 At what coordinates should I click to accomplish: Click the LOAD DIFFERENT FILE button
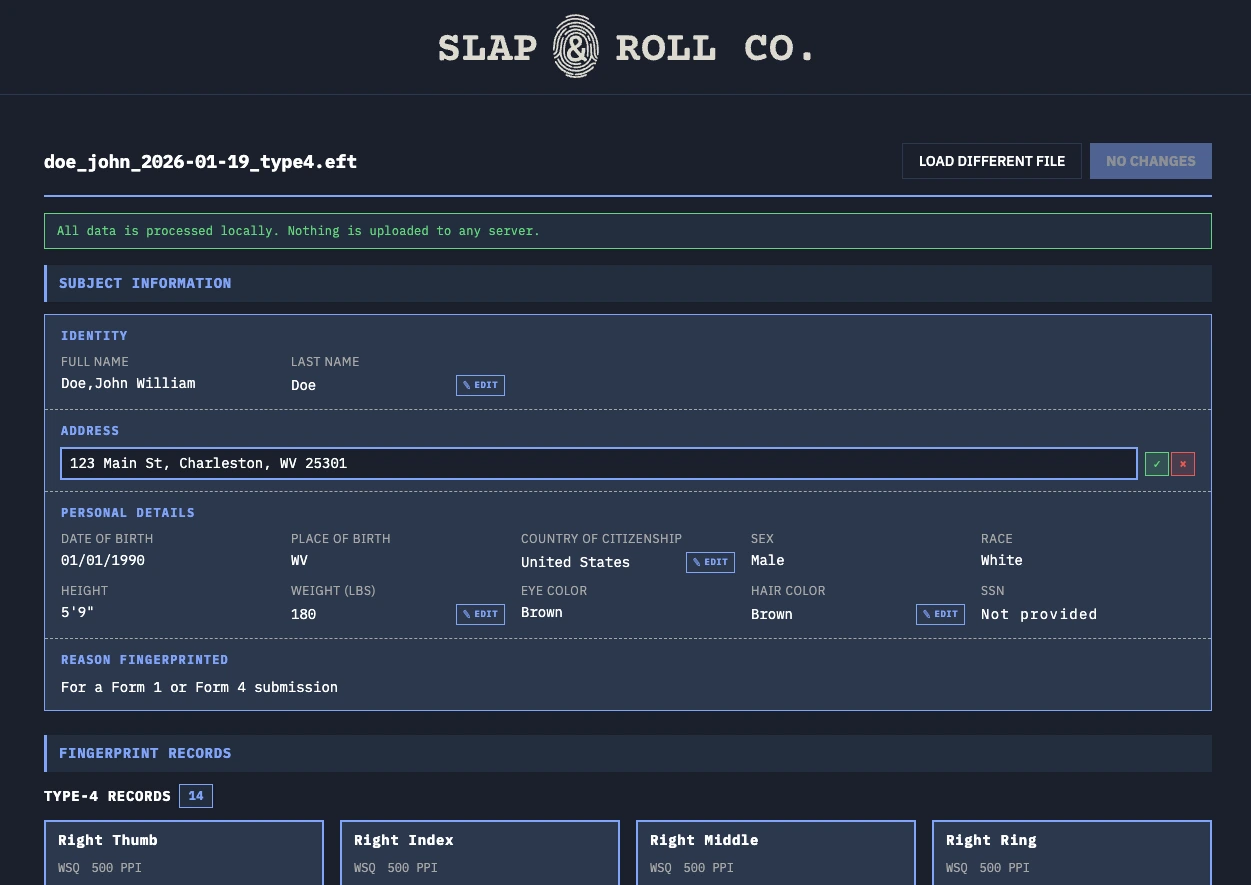pyautogui.click(x=991, y=161)
